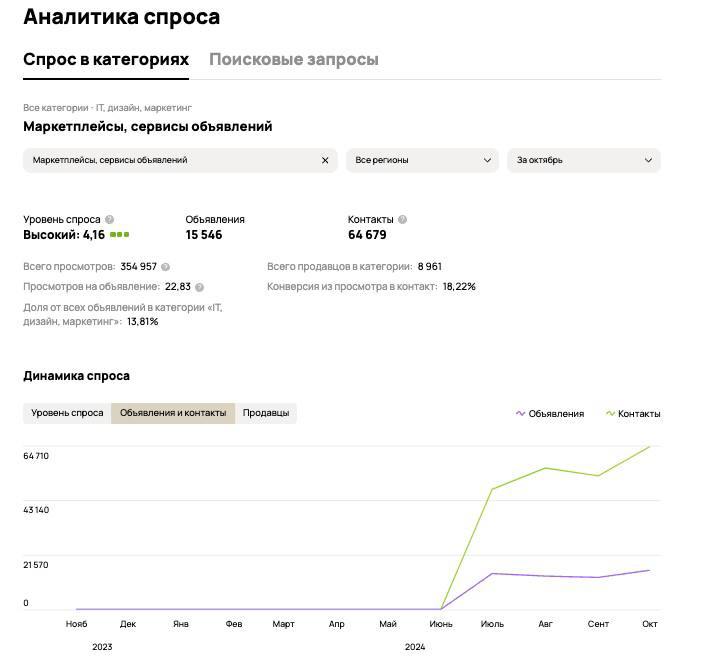
Task: Click the Окт data point on chart
Action: point(649,447)
